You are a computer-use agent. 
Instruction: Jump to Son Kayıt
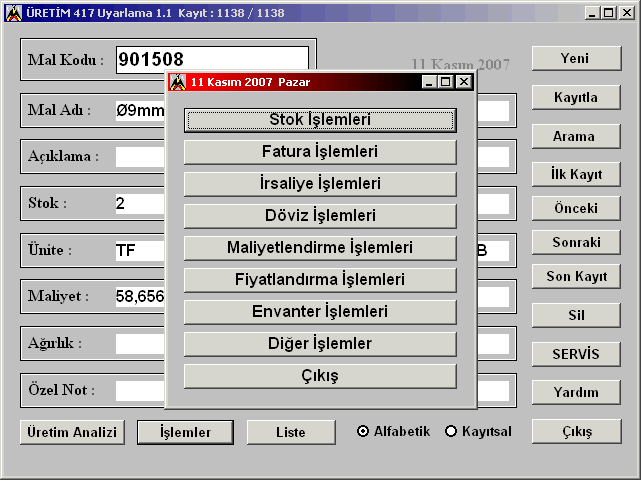click(575, 277)
